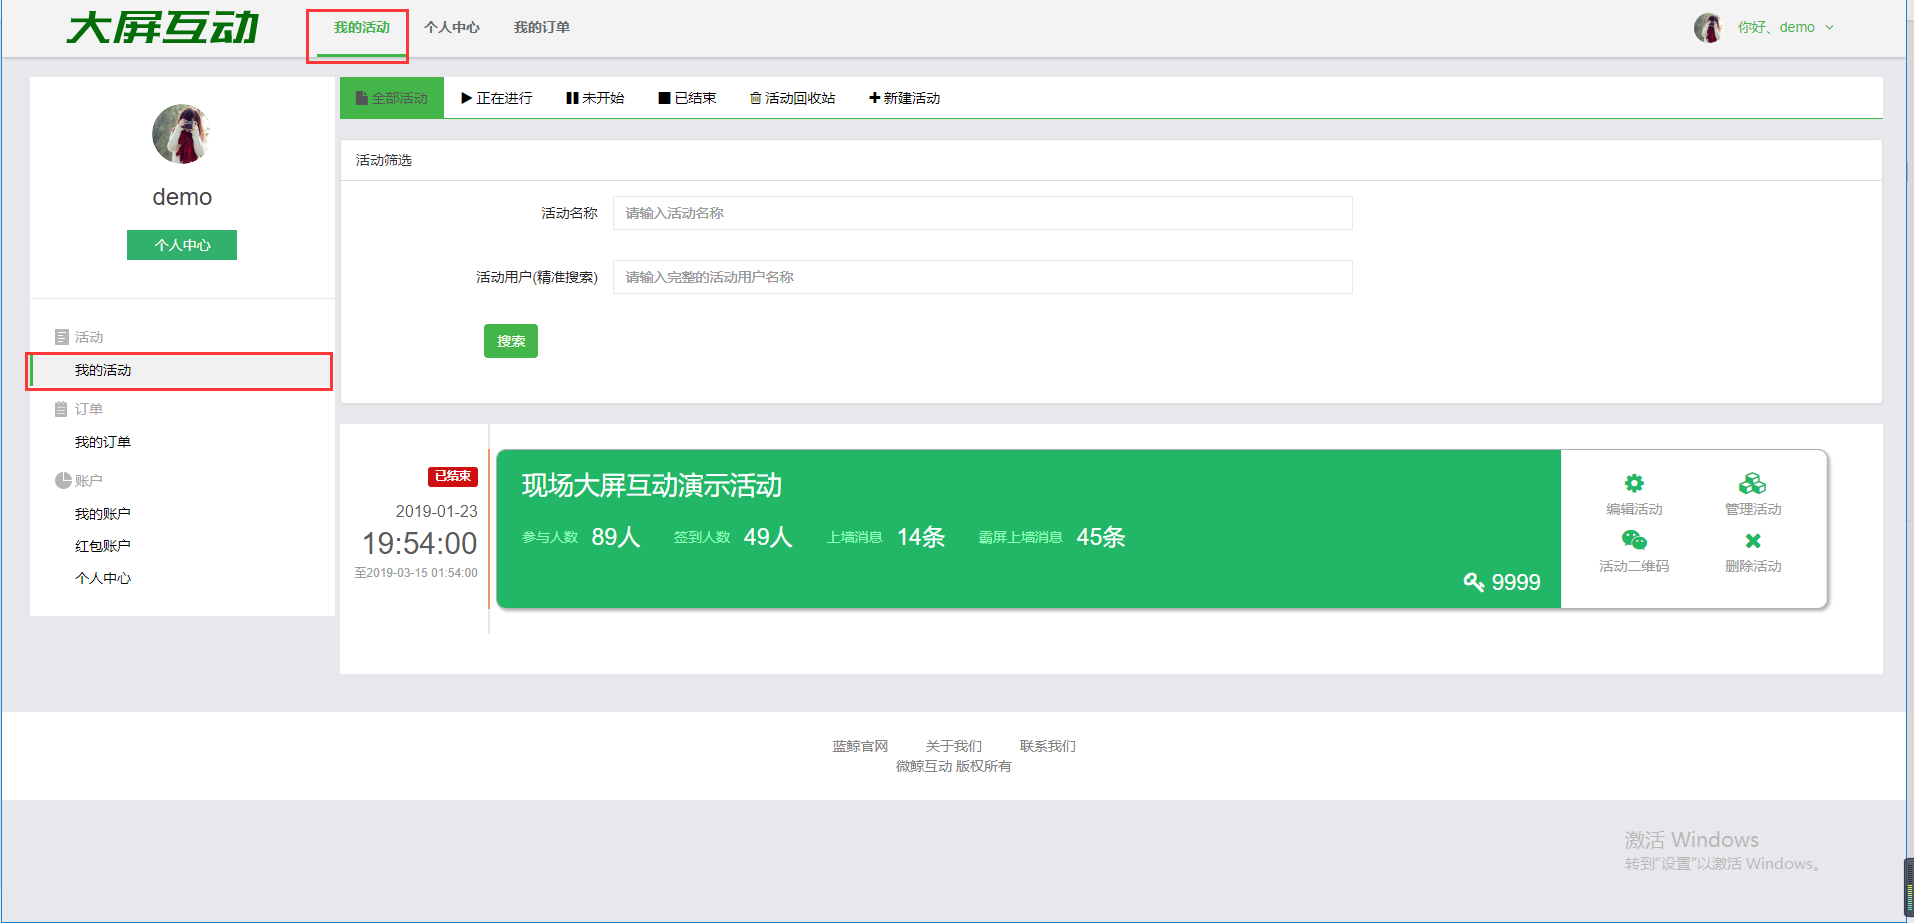Viewport: 1914px width, 923px height.
Task: Focus the 活动用户(精准搜索) text field
Action: (x=982, y=277)
